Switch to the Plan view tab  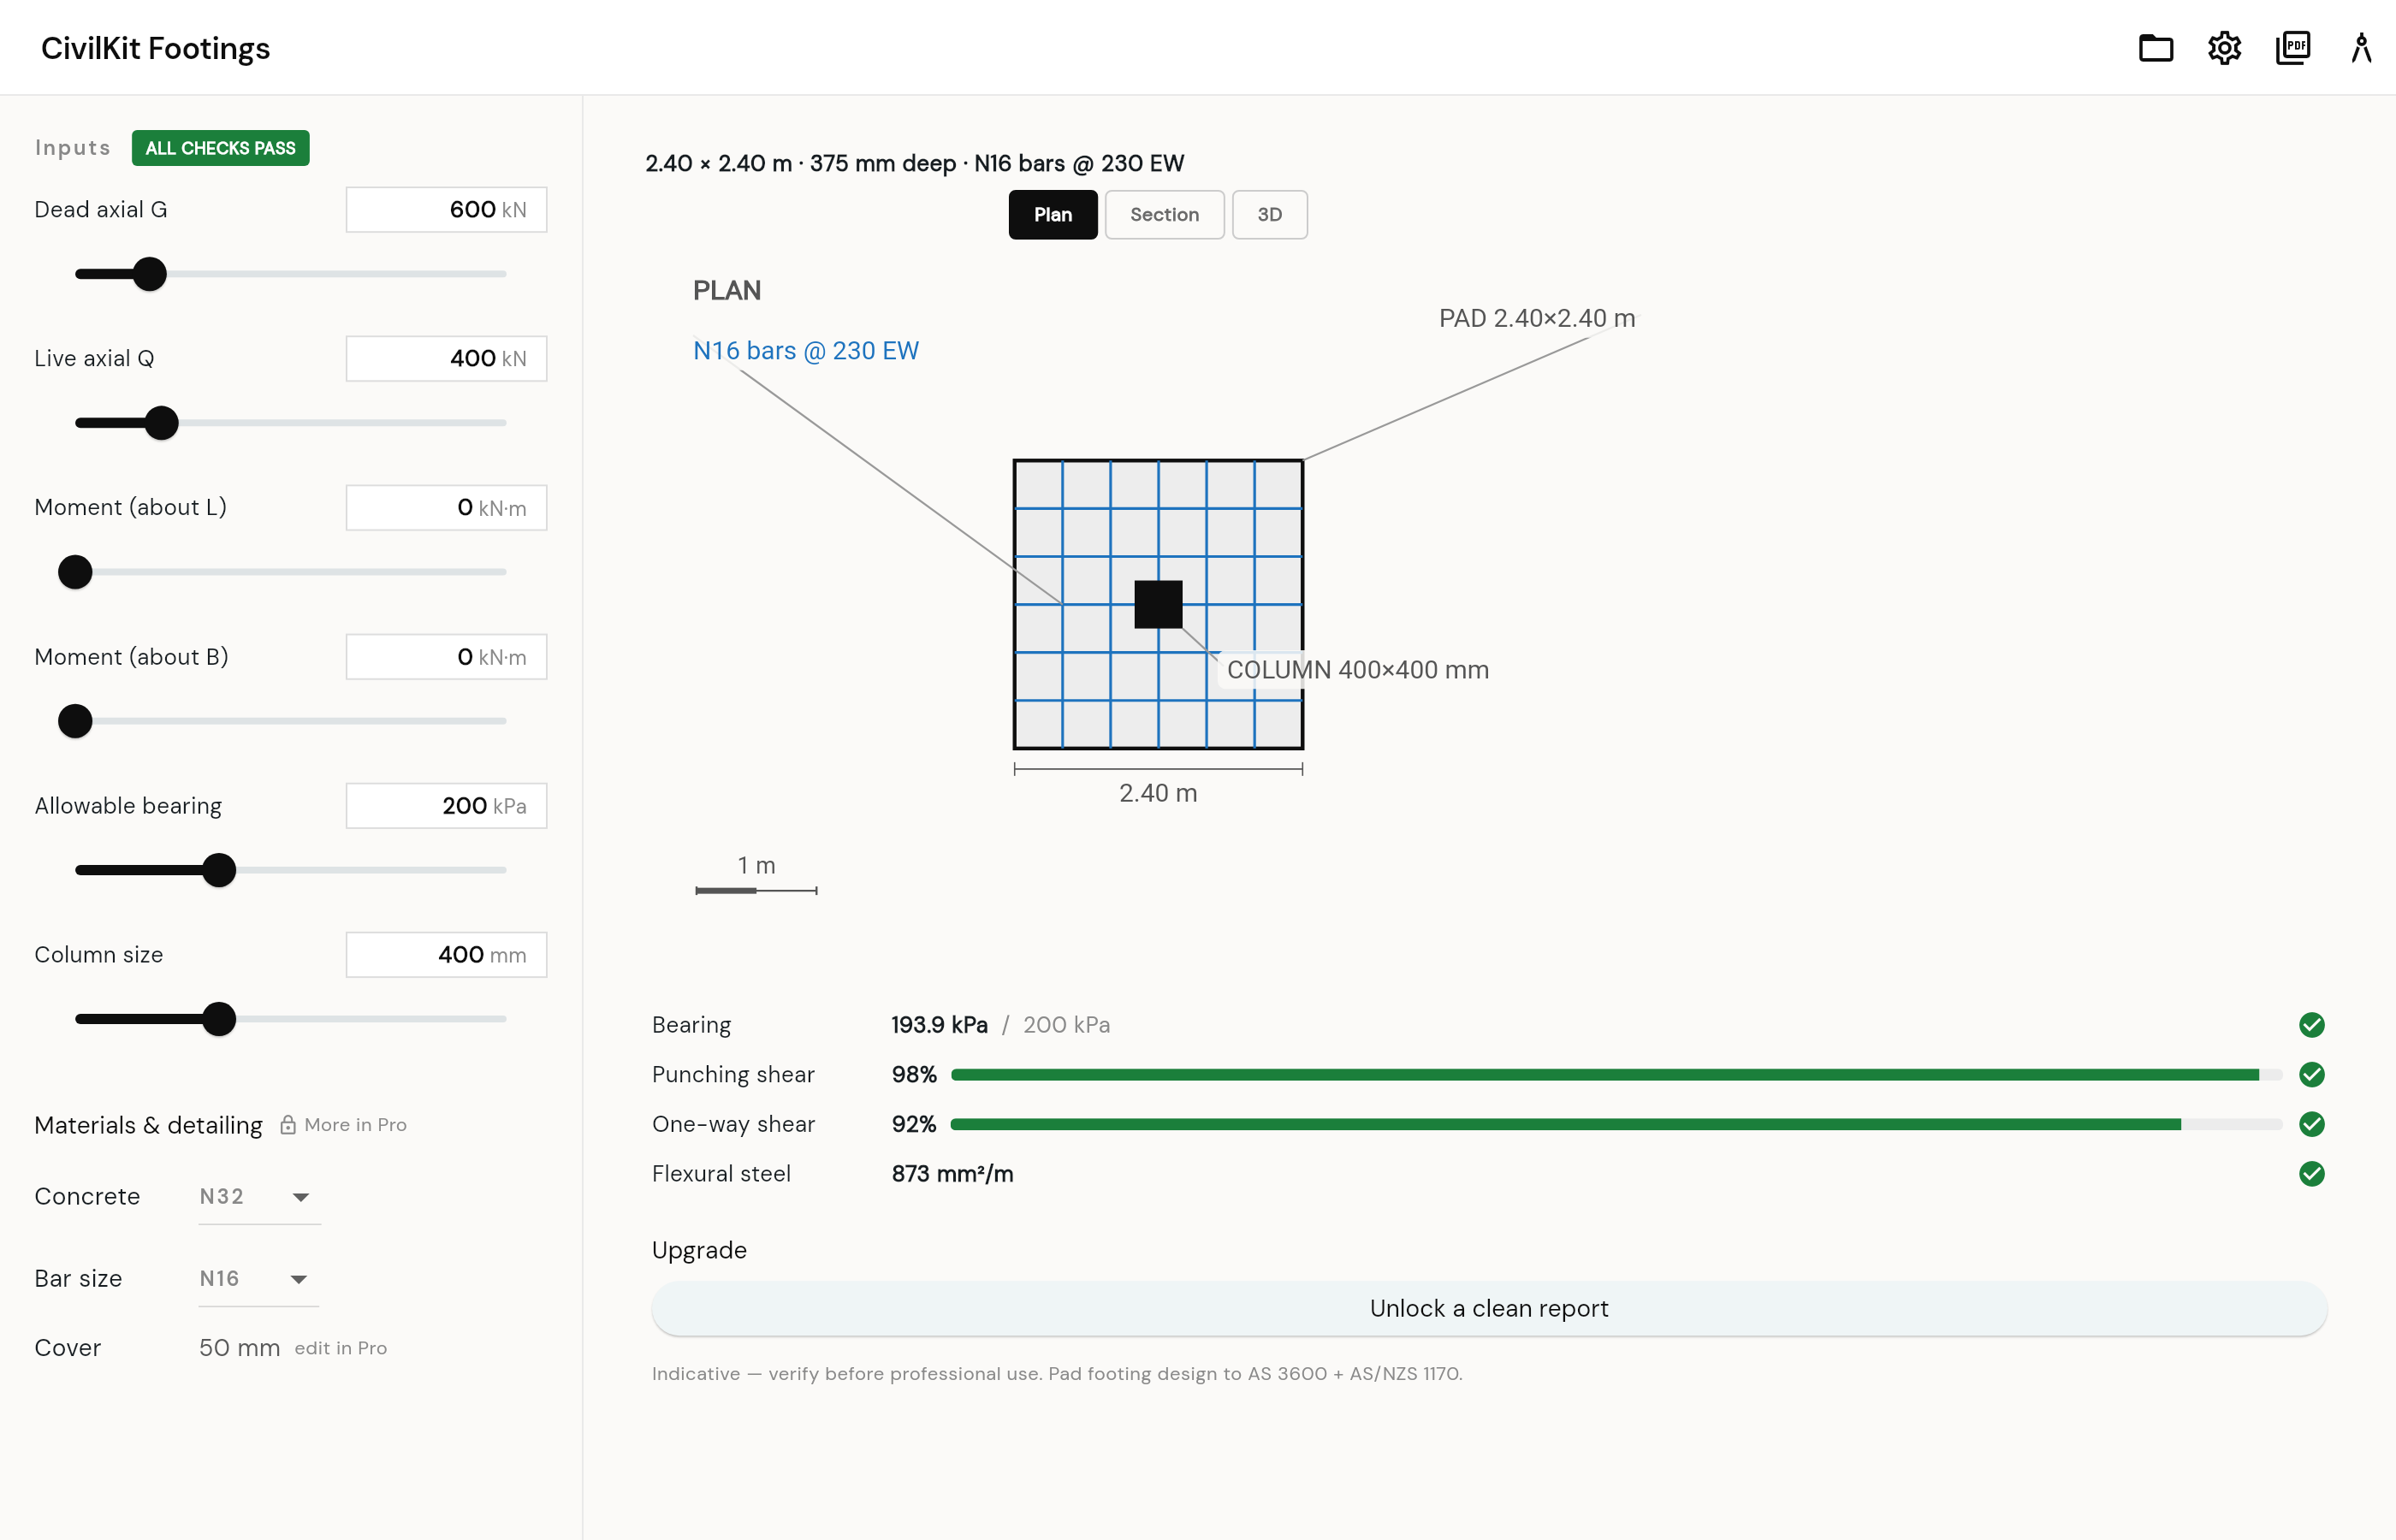coord(1052,215)
